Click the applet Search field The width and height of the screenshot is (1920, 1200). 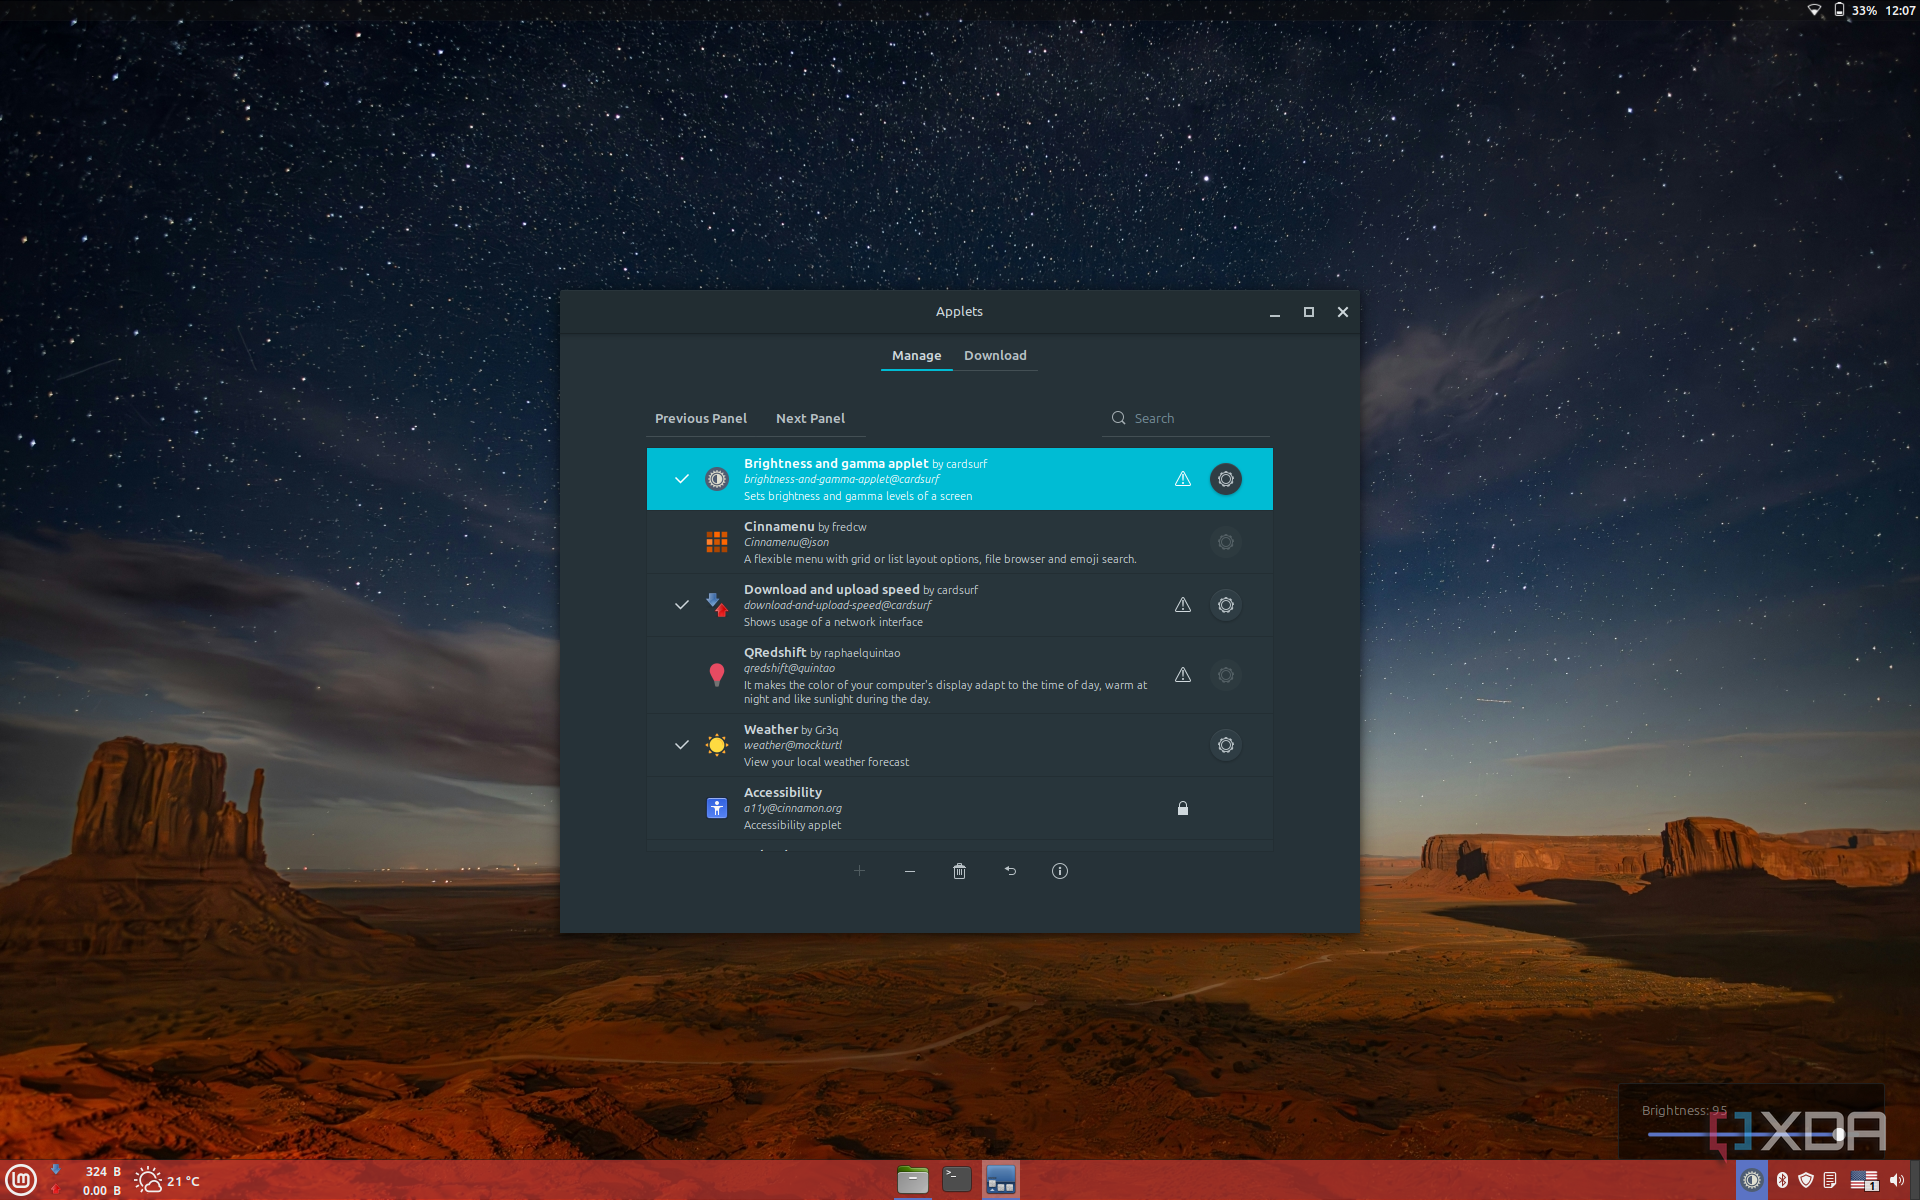point(1190,419)
